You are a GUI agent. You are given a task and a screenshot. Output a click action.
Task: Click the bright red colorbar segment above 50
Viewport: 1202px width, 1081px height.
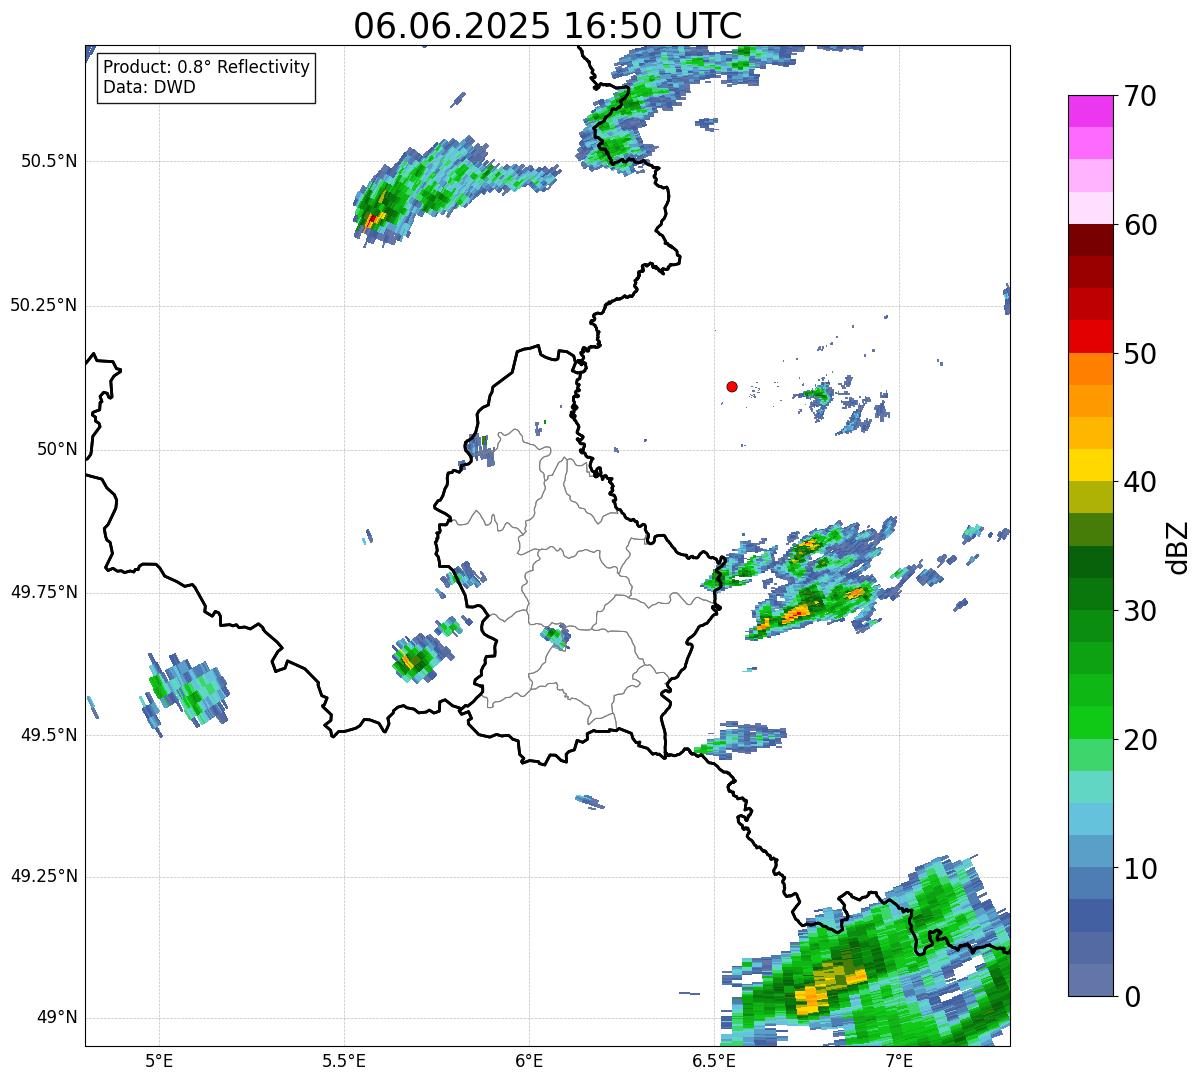pos(1090,336)
